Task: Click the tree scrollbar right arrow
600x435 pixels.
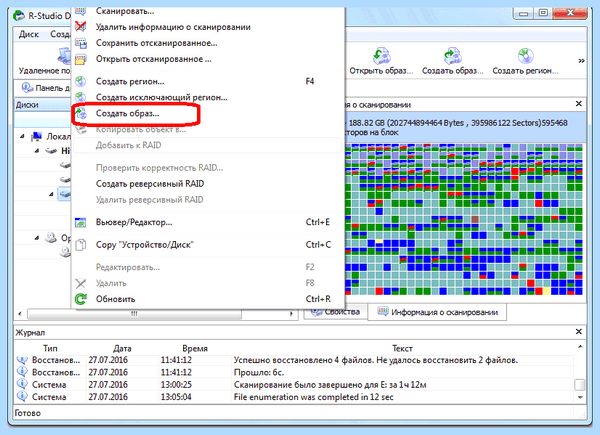Action: click(292, 314)
